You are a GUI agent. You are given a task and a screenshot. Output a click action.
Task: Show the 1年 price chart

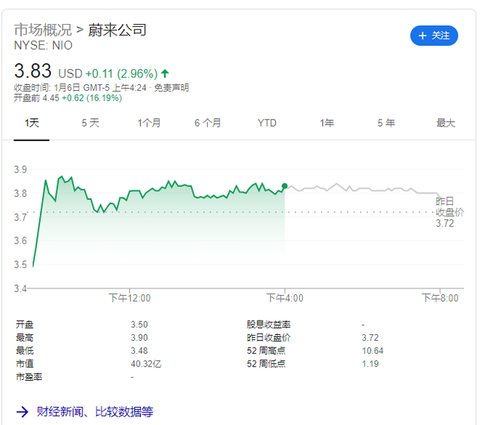click(x=327, y=123)
